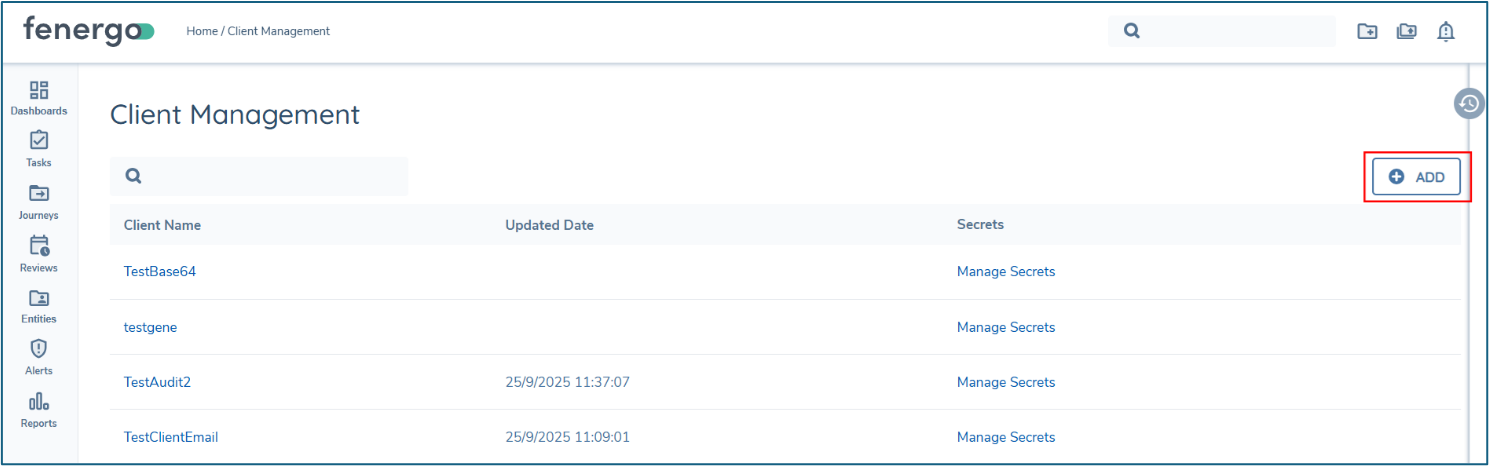
Task: Open the TestAudit2 client link
Action: point(157,382)
